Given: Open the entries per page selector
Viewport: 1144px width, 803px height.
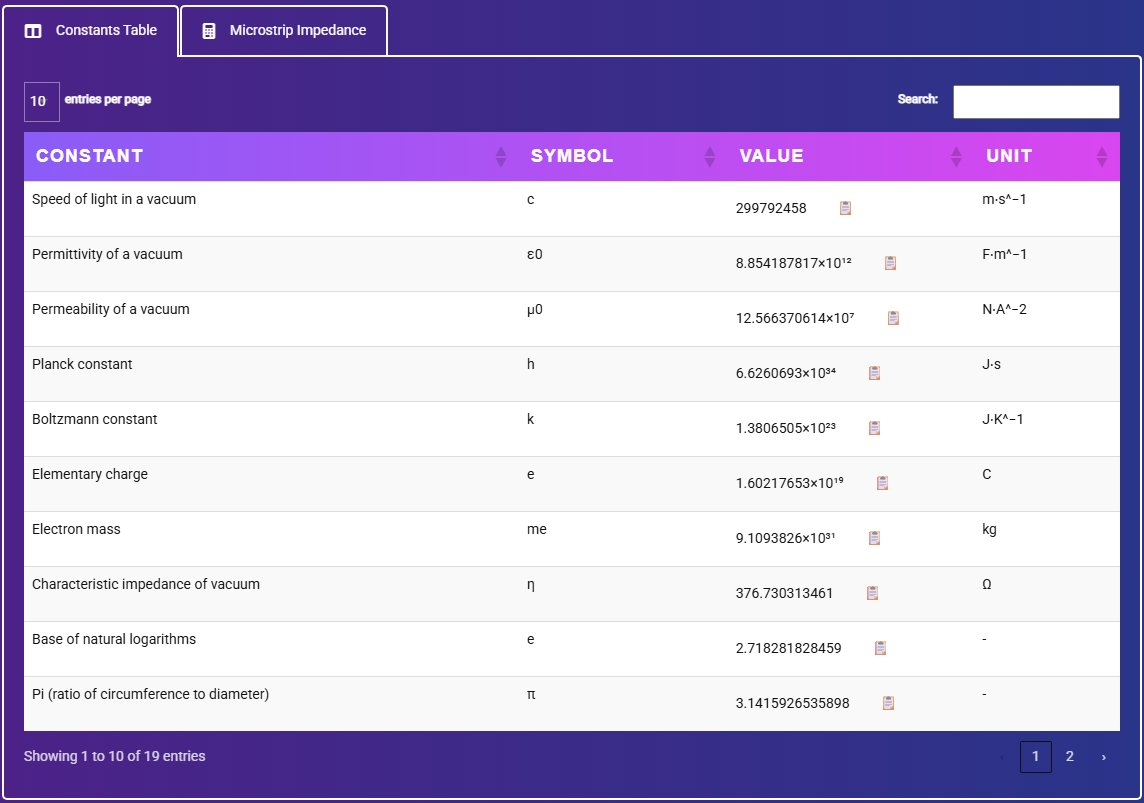Looking at the screenshot, I should (41, 101).
